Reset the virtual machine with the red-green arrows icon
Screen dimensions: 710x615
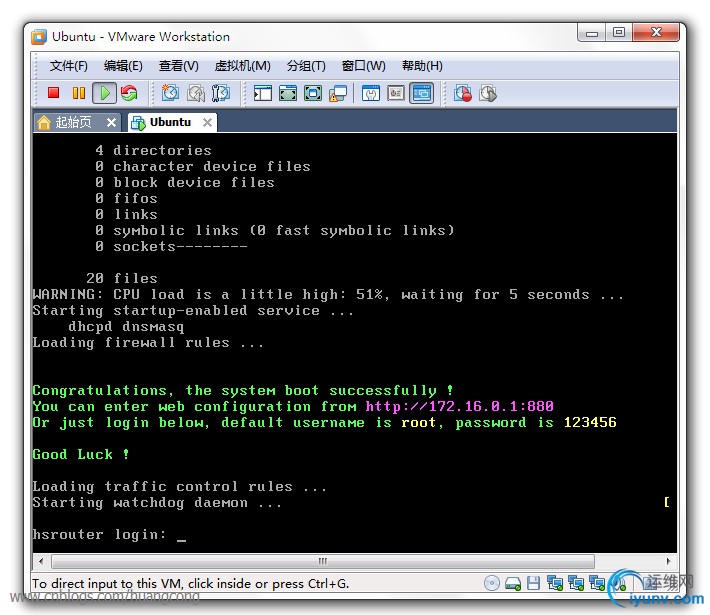pos(130,93)
